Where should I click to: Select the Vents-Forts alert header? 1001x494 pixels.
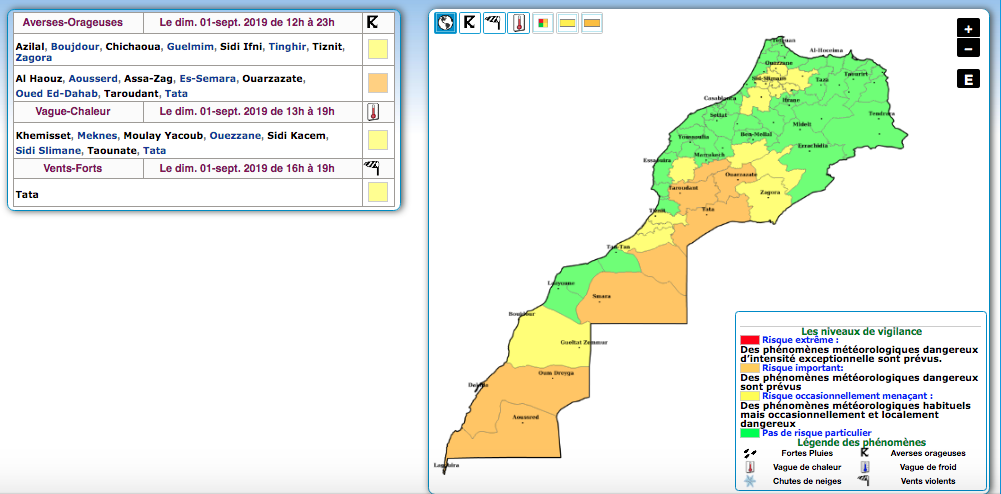click(72, 169)
